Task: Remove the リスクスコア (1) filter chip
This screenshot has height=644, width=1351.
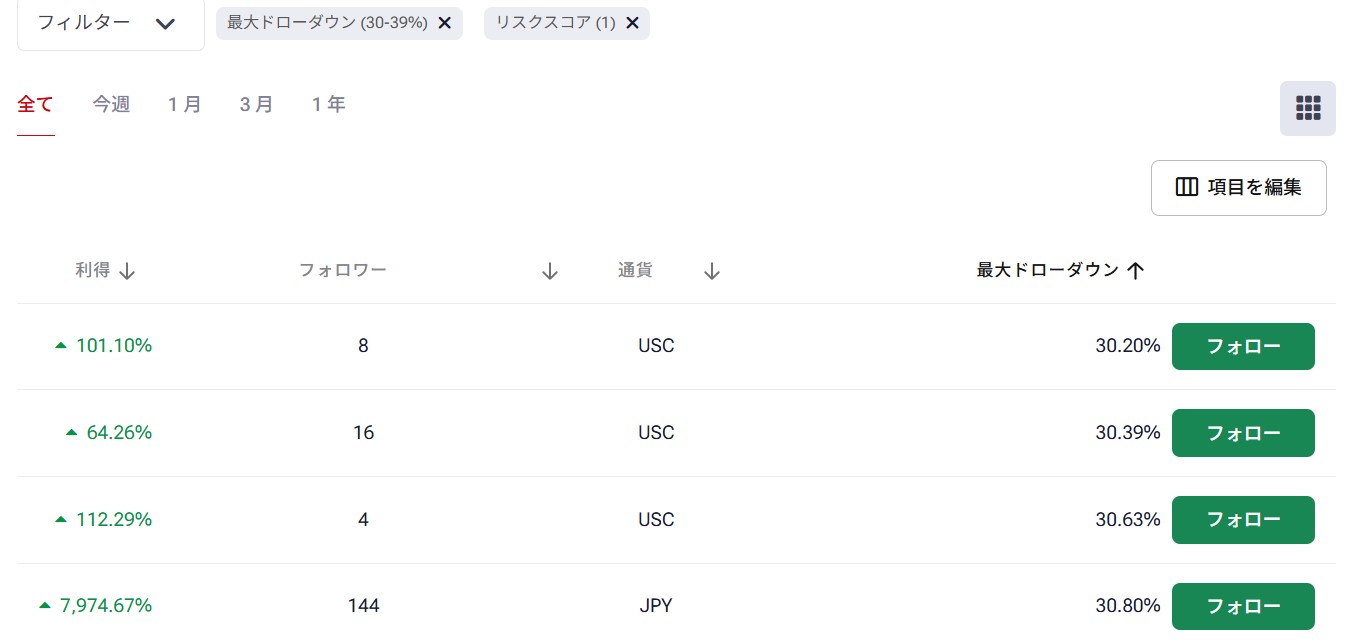Action: tap(632, 23)
